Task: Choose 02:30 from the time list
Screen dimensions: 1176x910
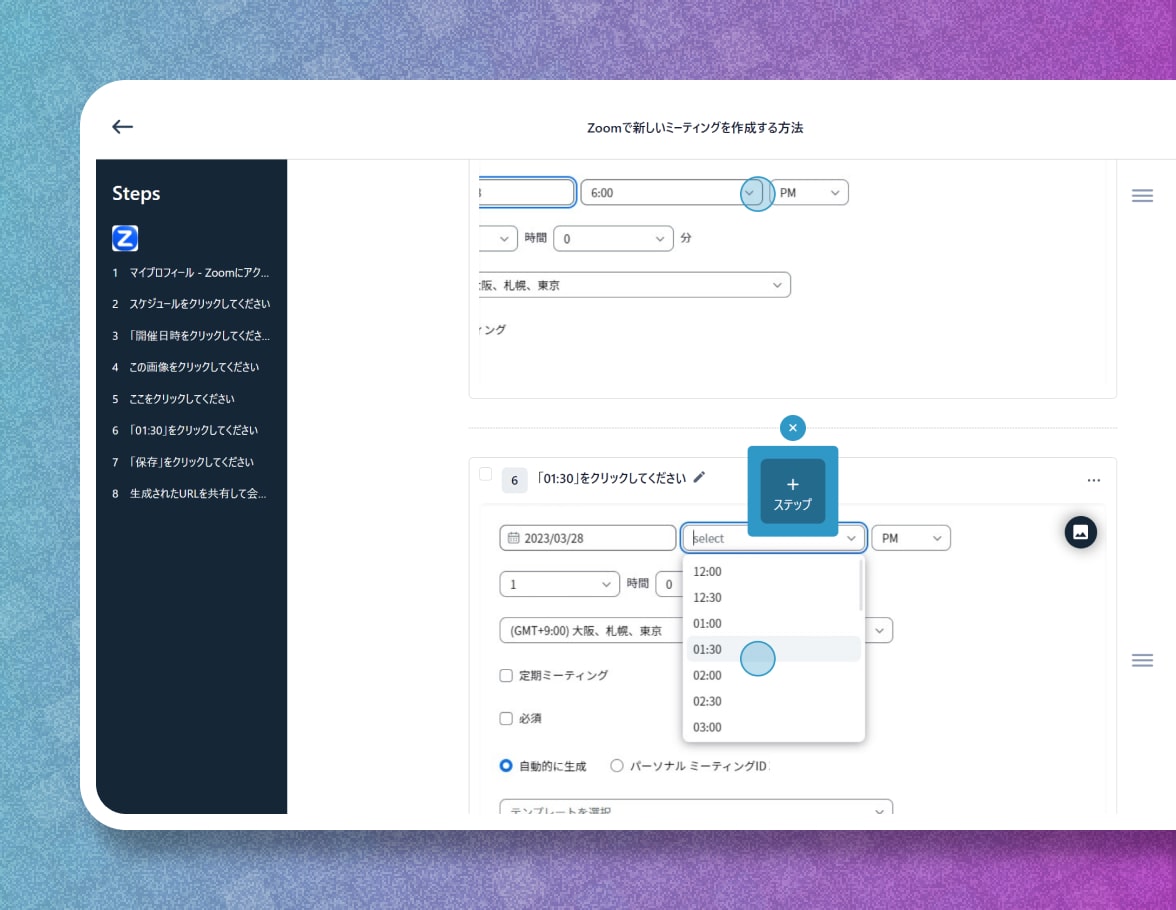Action: click(773, 701)
